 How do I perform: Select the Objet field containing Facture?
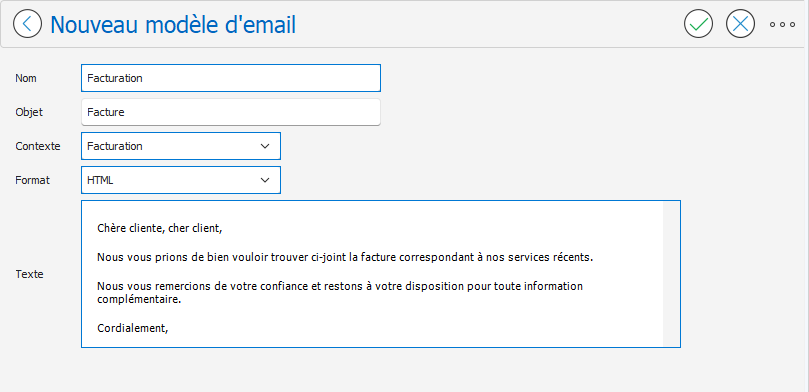coord(231,112)
